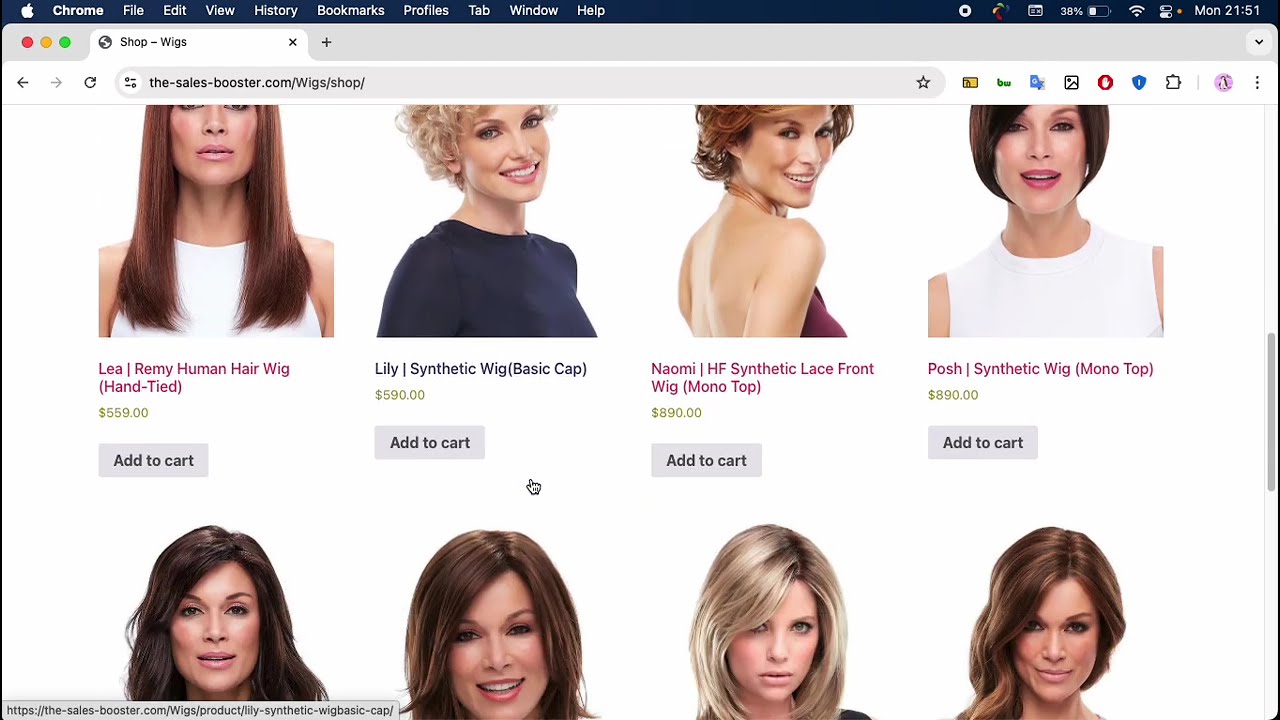Click the Naomi short red wig image
1280x720 pixels.
point(769,221)
